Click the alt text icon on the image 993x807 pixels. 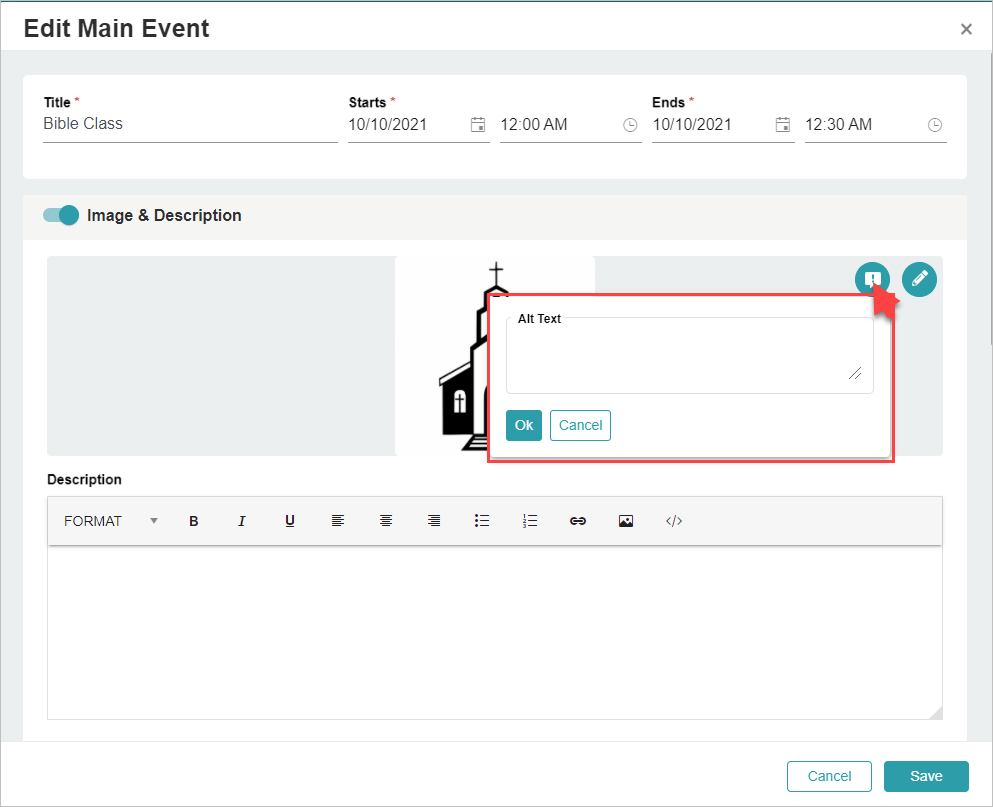coord(872,279)
